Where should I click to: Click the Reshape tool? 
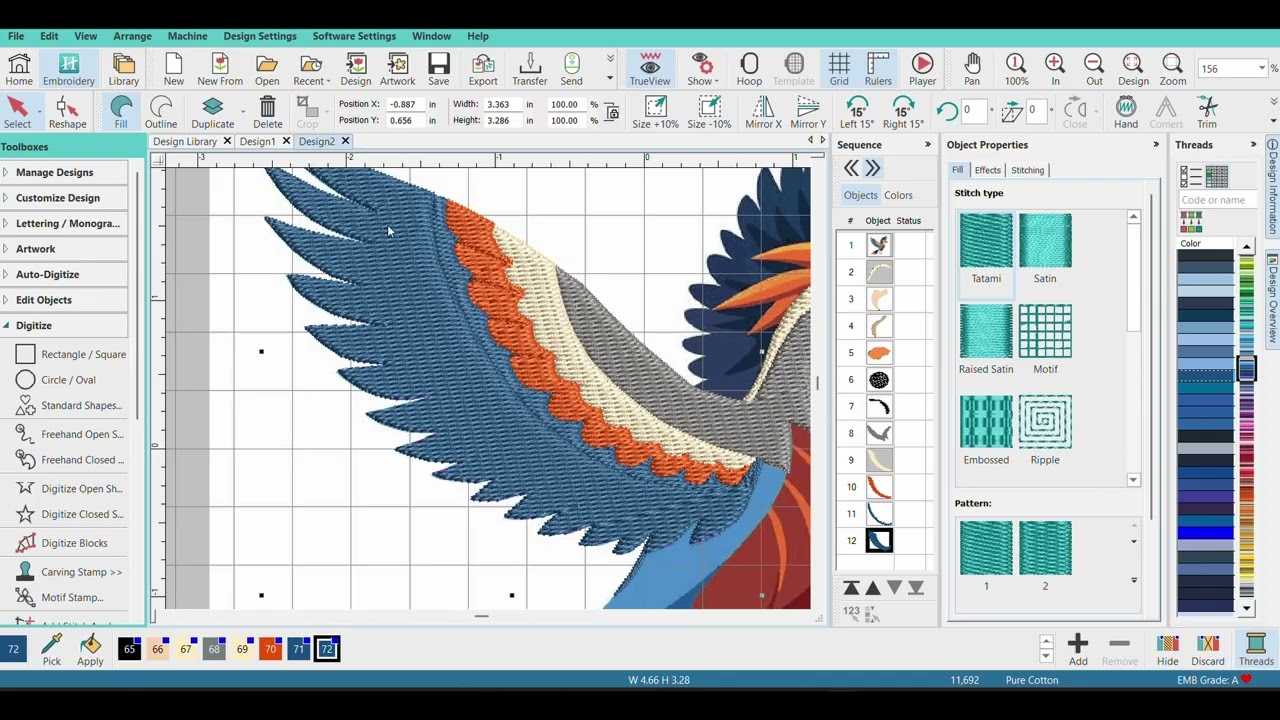point(67,112)
